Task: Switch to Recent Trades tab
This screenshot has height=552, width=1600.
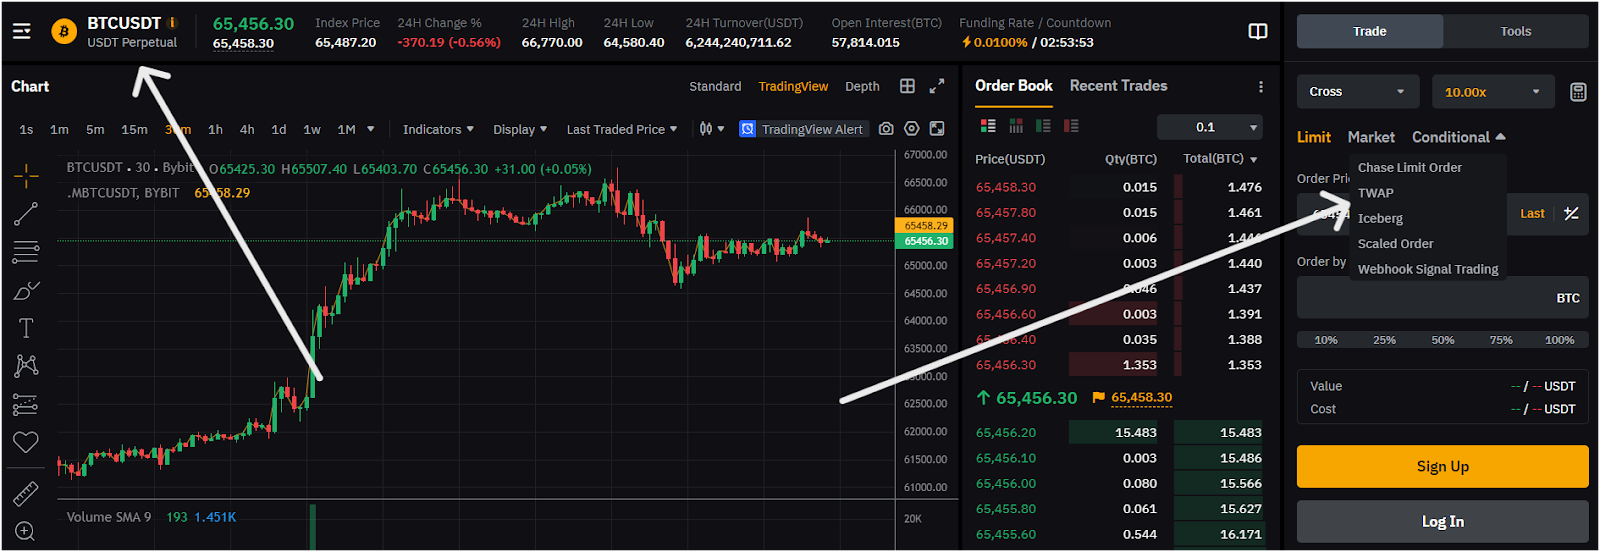Action: [x=1118, y=86]
